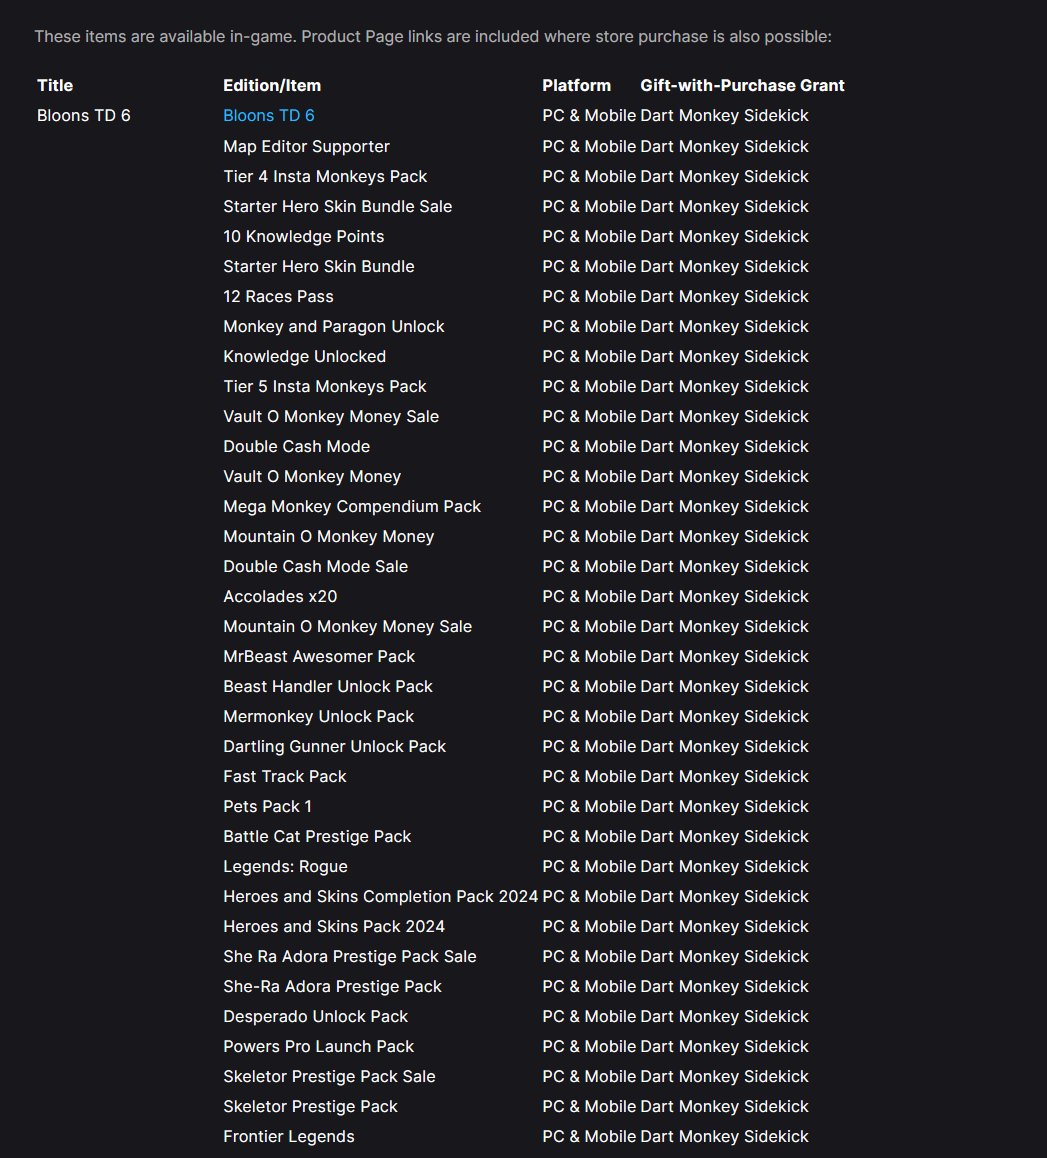Screen dimensions: 1047x1158
Task: Select 'Tier 4 Insta Monkeys Pack' text
Action: (x=325, y=177)
